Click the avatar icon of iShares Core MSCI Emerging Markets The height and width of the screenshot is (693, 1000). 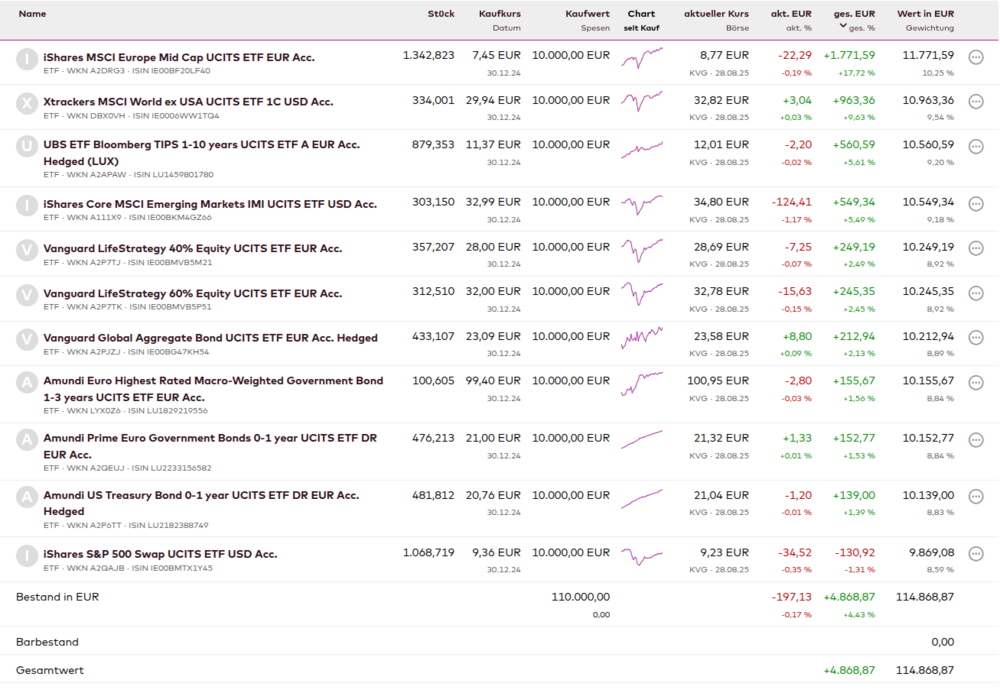pos(27,206)
